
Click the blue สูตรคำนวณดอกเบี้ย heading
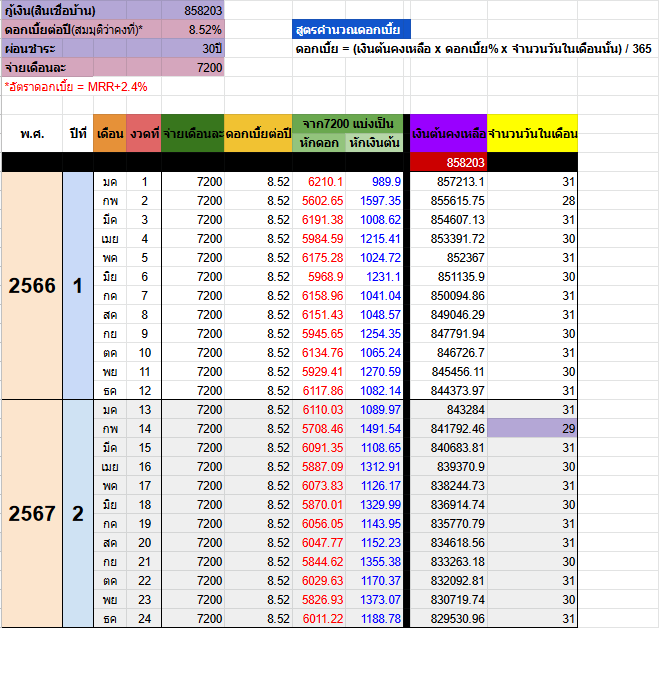[351, 29]
